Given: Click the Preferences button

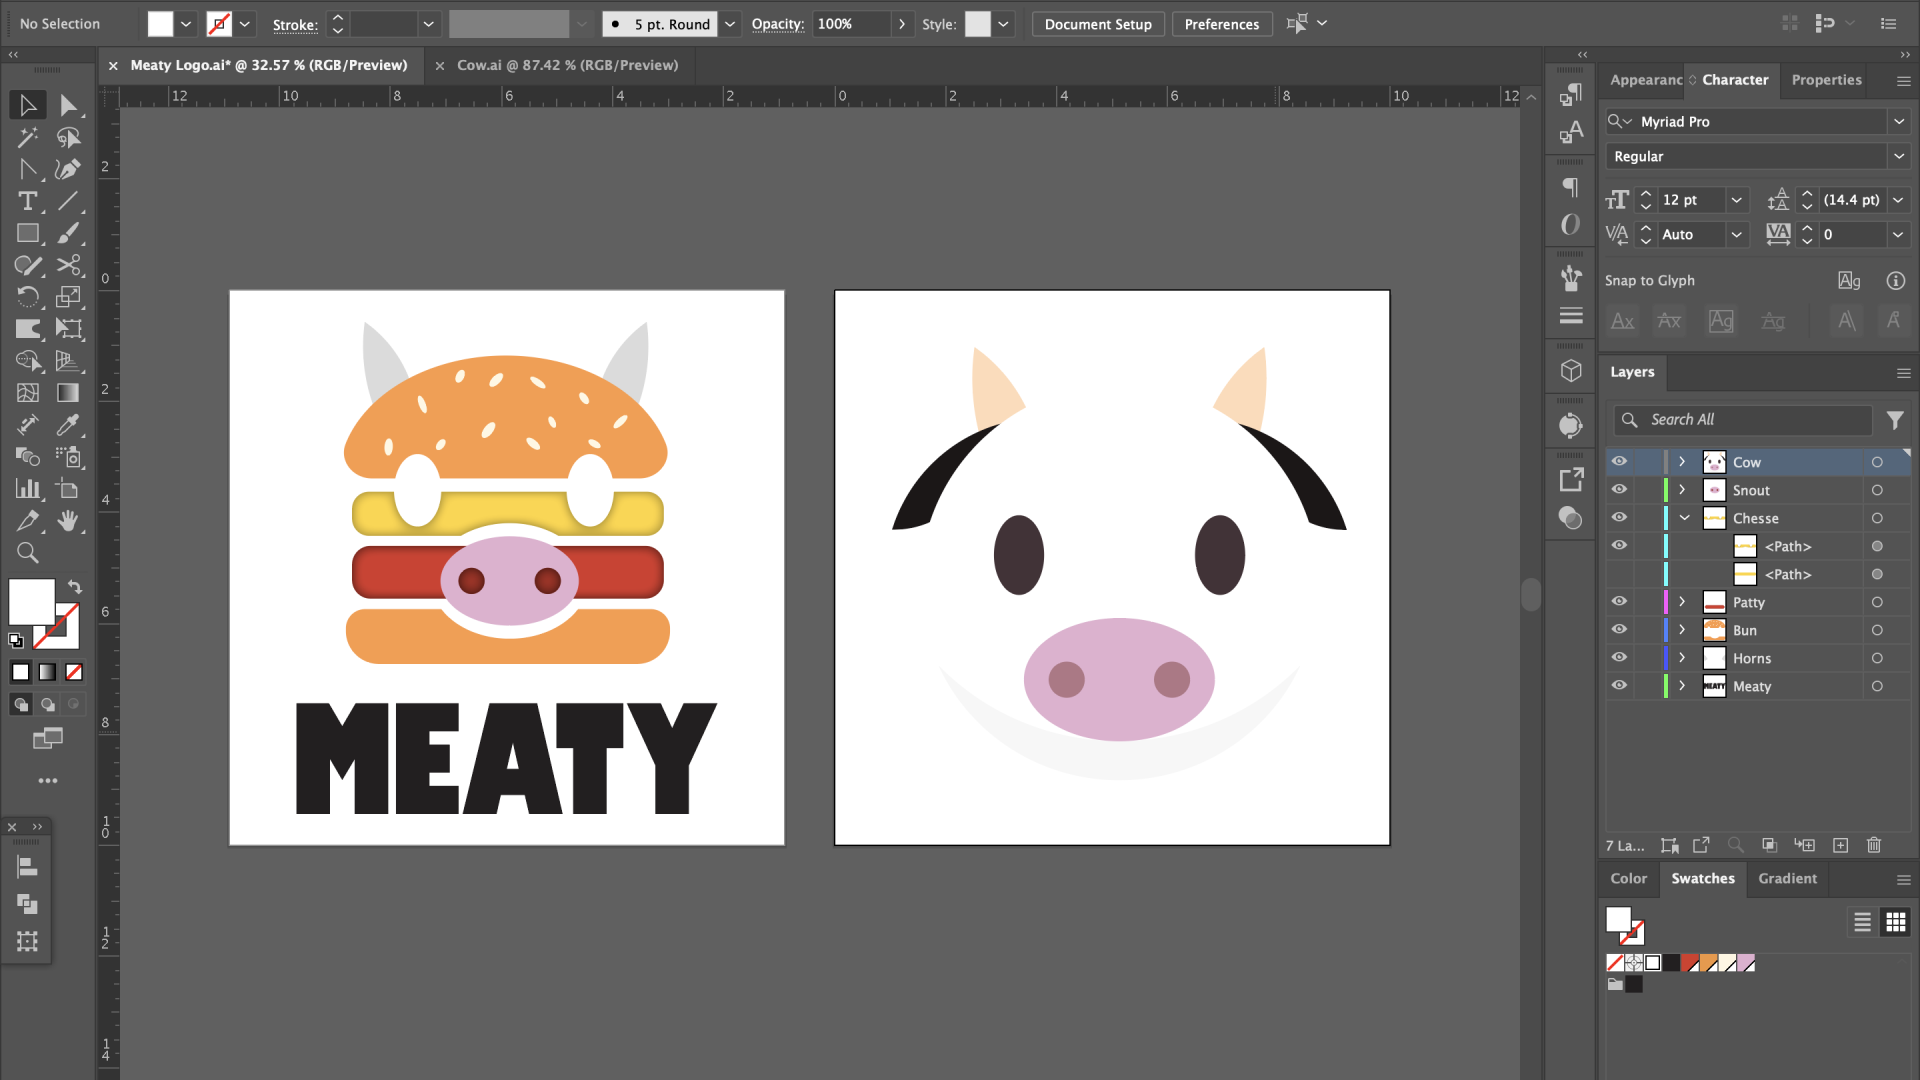Looking at the screenshot, I should 1221,24.
